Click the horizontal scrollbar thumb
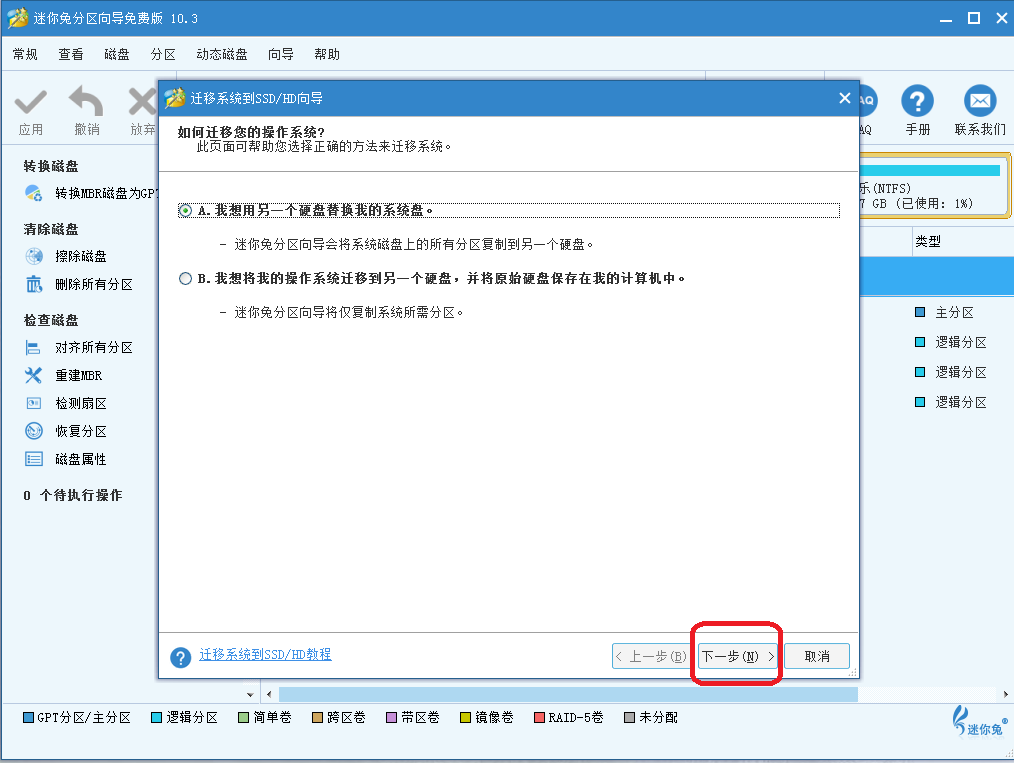1014x763 pixels. [568, 694]
